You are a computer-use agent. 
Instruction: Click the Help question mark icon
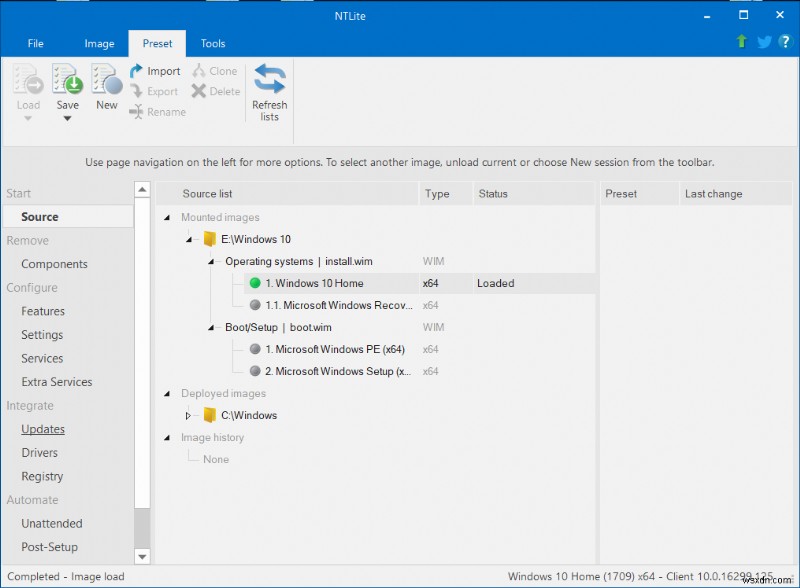point(786,42)
